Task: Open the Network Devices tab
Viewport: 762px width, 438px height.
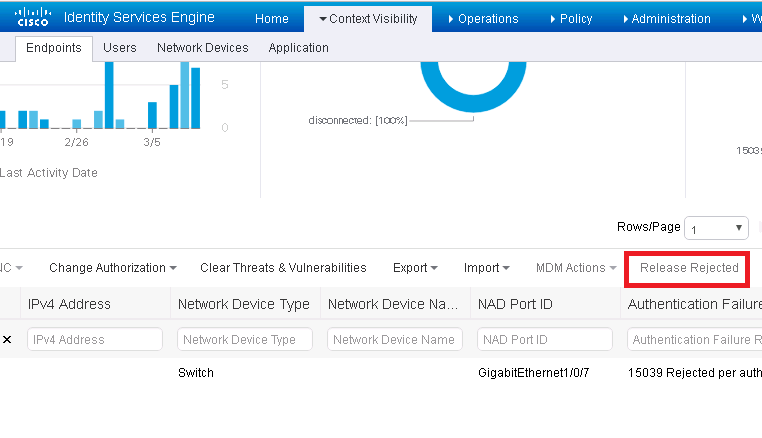Action: (203, 48)
